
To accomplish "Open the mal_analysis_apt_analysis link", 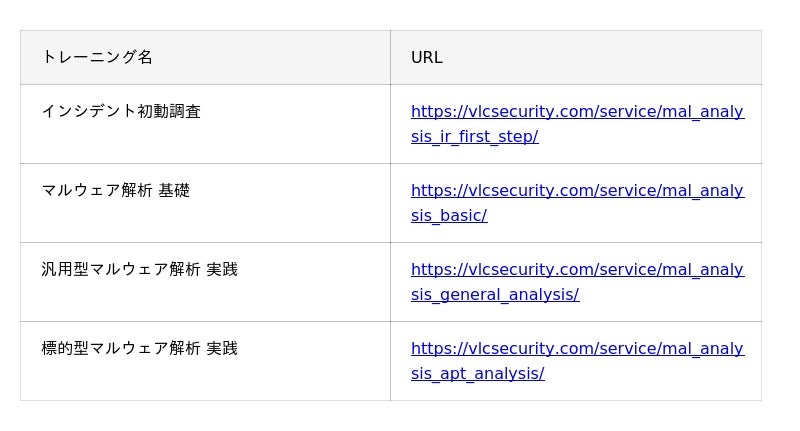I will pos(577,361).
